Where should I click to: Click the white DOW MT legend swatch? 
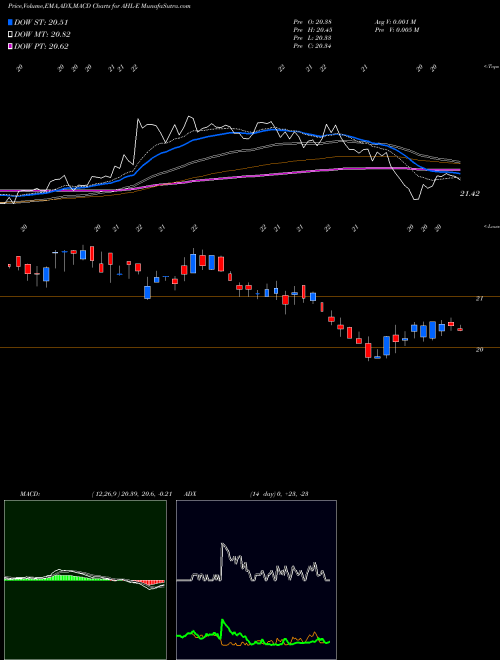point(10,35)
